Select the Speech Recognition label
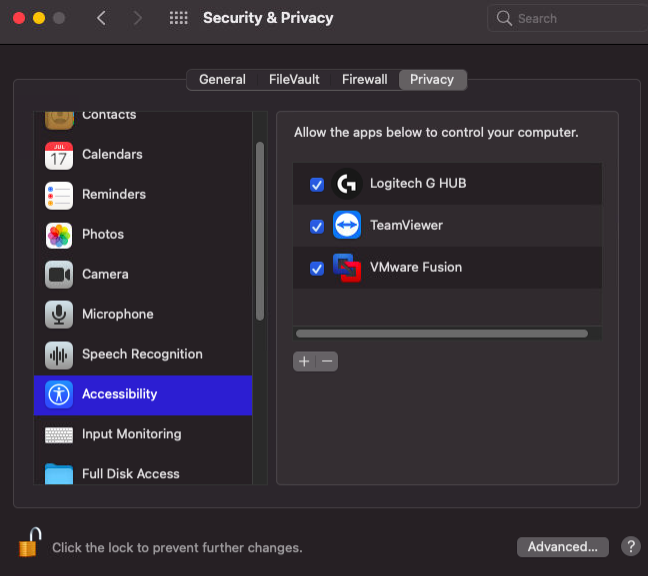This screenshot has height=576, width=648. [x=142, y=354]
